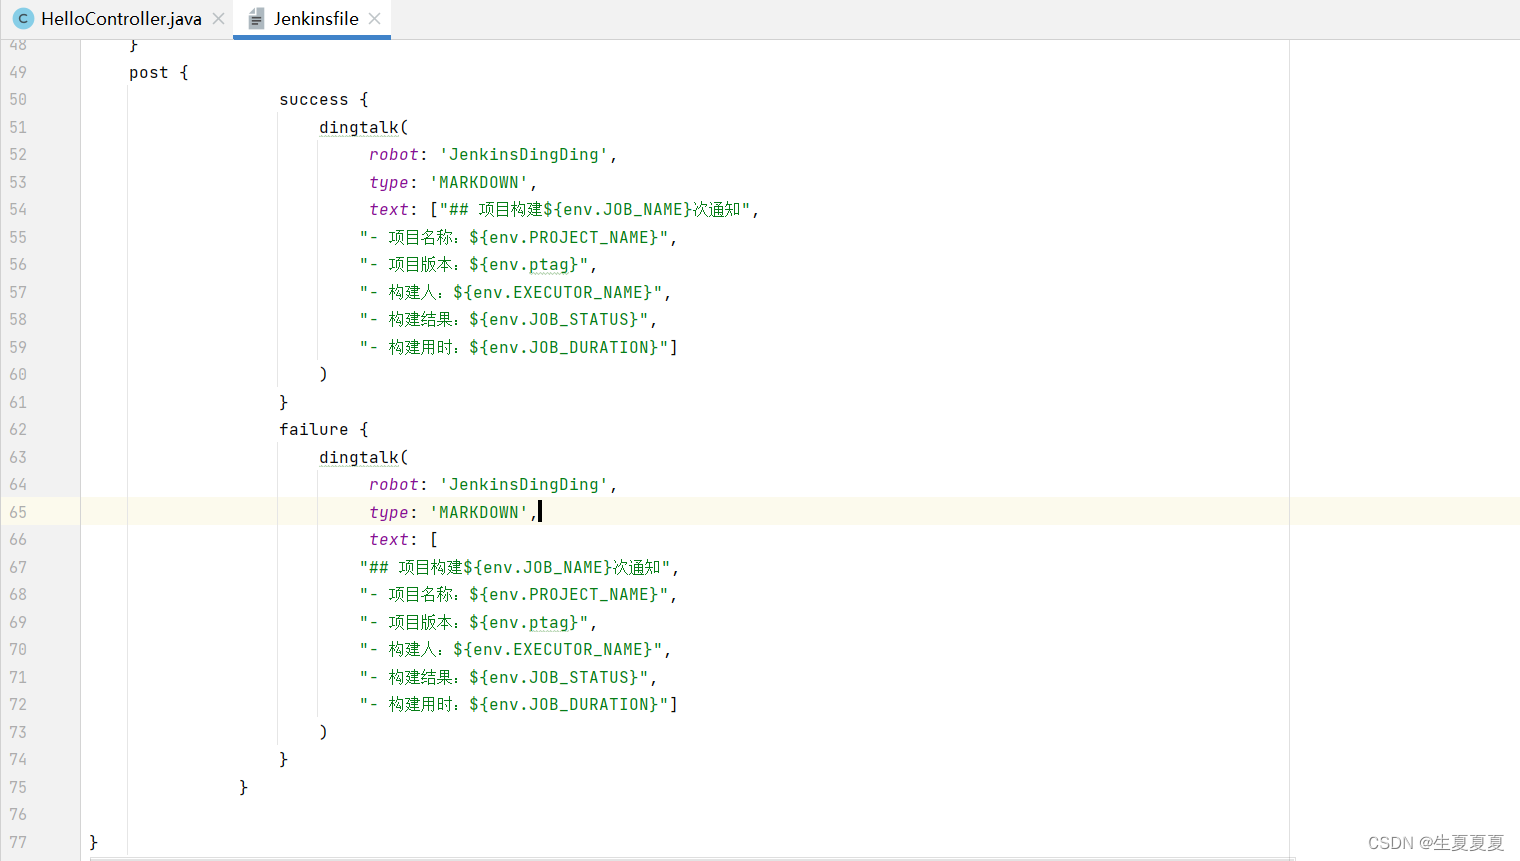1520x861 pixels.
Task: Click line number 49 in the gutter
Action: pyautogui.click(x=18, y=72)
